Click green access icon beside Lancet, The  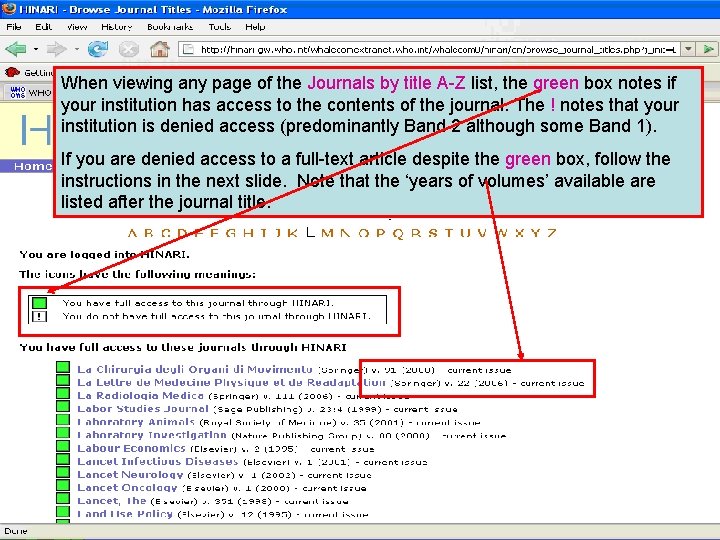pos(63,498)
